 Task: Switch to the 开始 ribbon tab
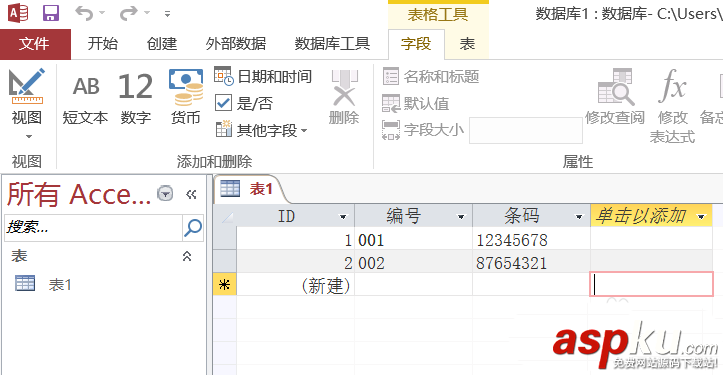pyautogui.click(x=102, y=44)
